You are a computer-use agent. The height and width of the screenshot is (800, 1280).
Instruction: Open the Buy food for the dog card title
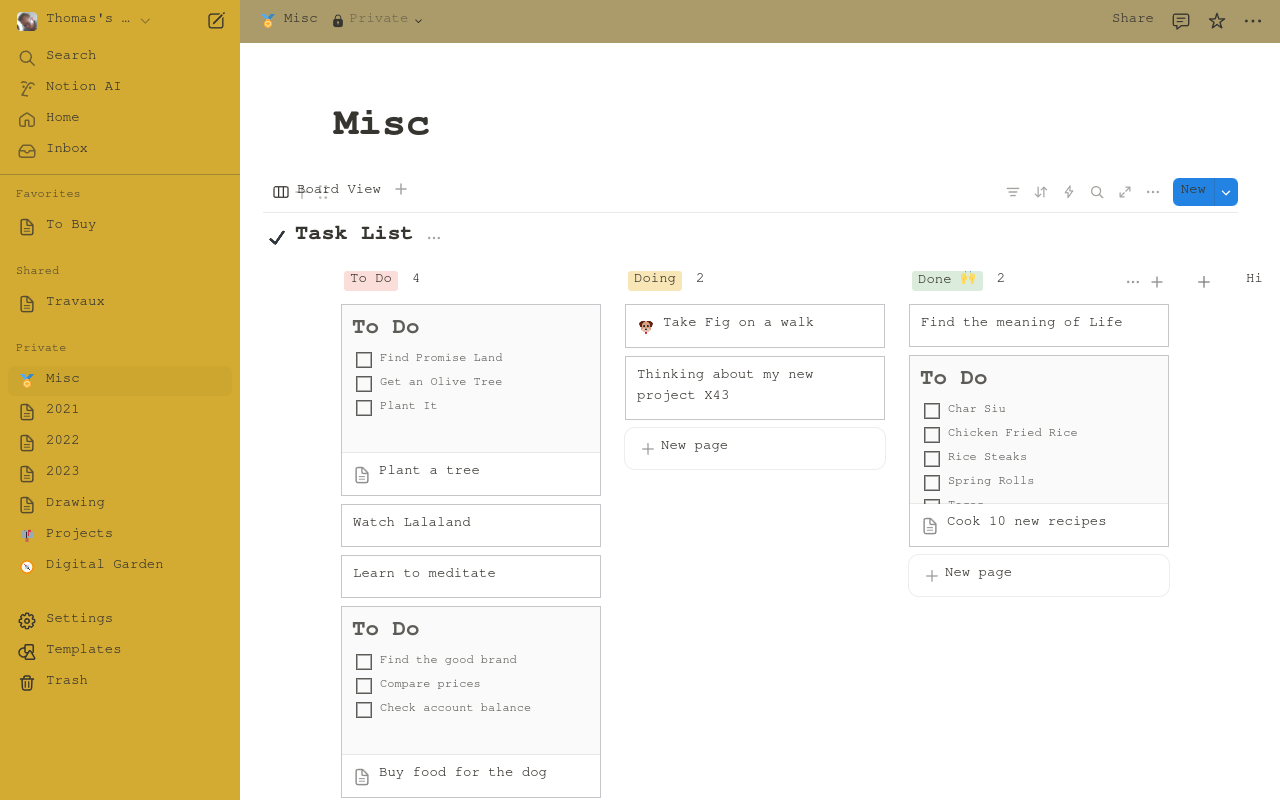point(463,773)
